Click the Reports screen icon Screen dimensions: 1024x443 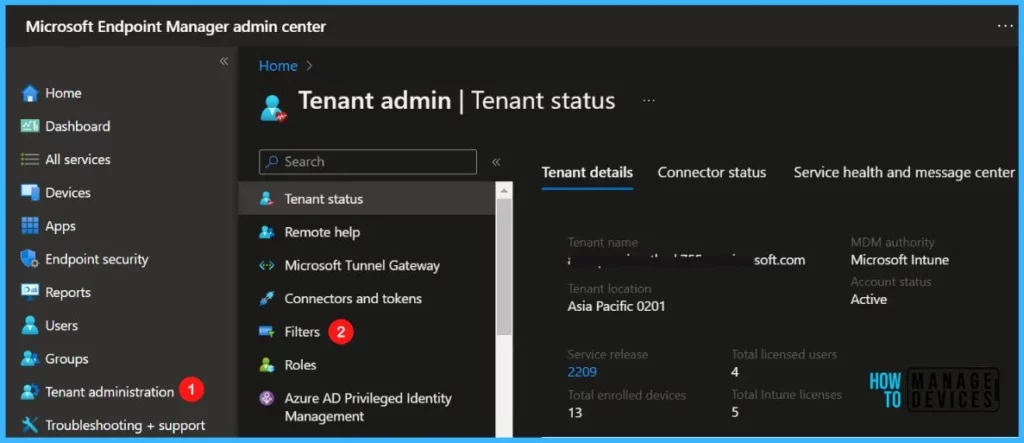pyautogui.click(x=30, y=292)
